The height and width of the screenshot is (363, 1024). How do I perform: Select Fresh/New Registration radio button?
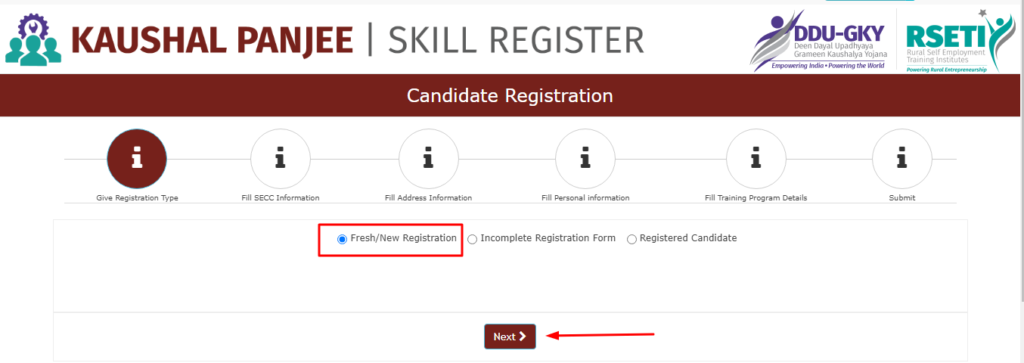pyautogui.click(x=342, y=240)
